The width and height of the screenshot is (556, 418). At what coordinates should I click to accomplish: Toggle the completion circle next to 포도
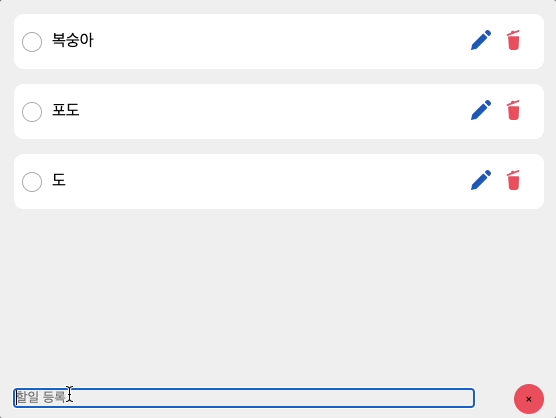coord(32,112)
